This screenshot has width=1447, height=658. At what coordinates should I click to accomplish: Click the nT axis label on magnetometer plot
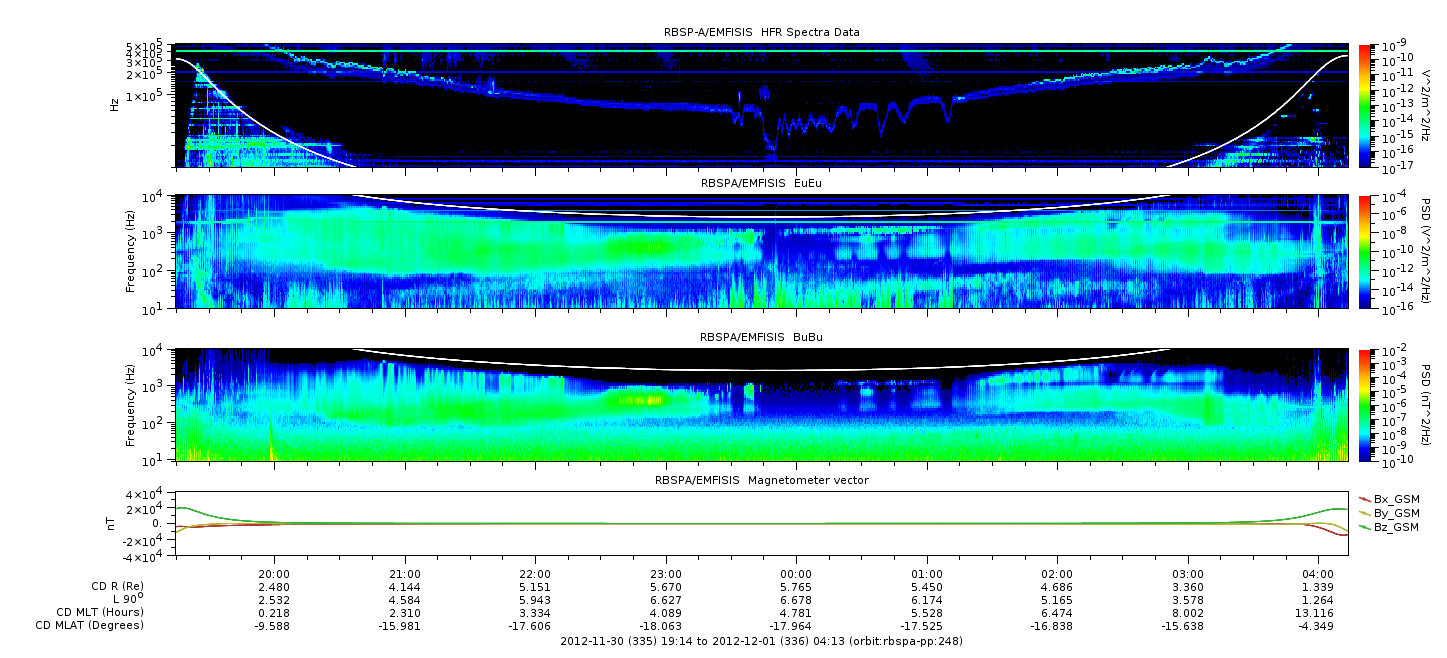tap(114, 523)
